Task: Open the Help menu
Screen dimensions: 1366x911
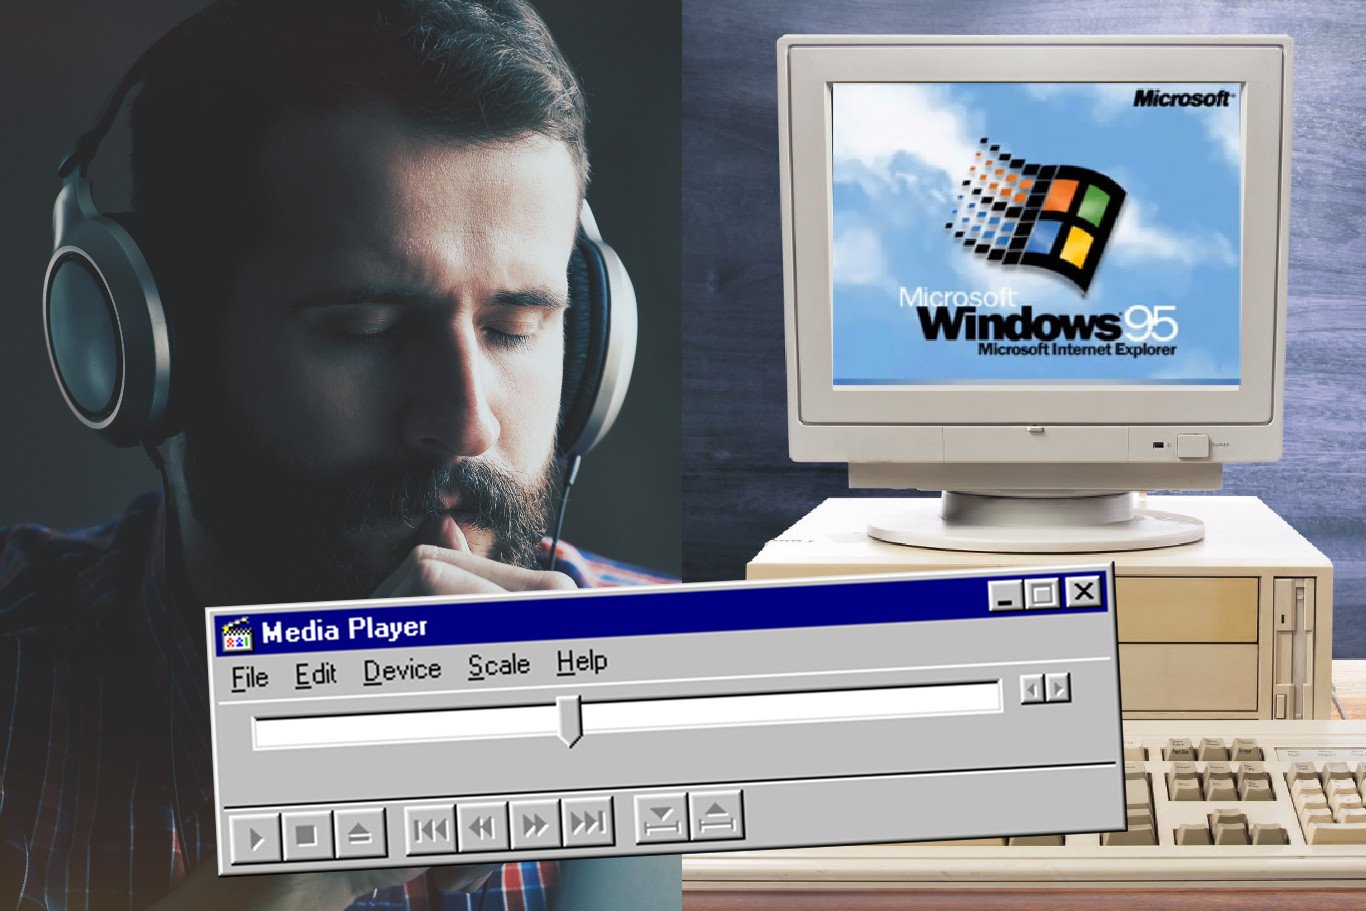Action: coord(582,662)
